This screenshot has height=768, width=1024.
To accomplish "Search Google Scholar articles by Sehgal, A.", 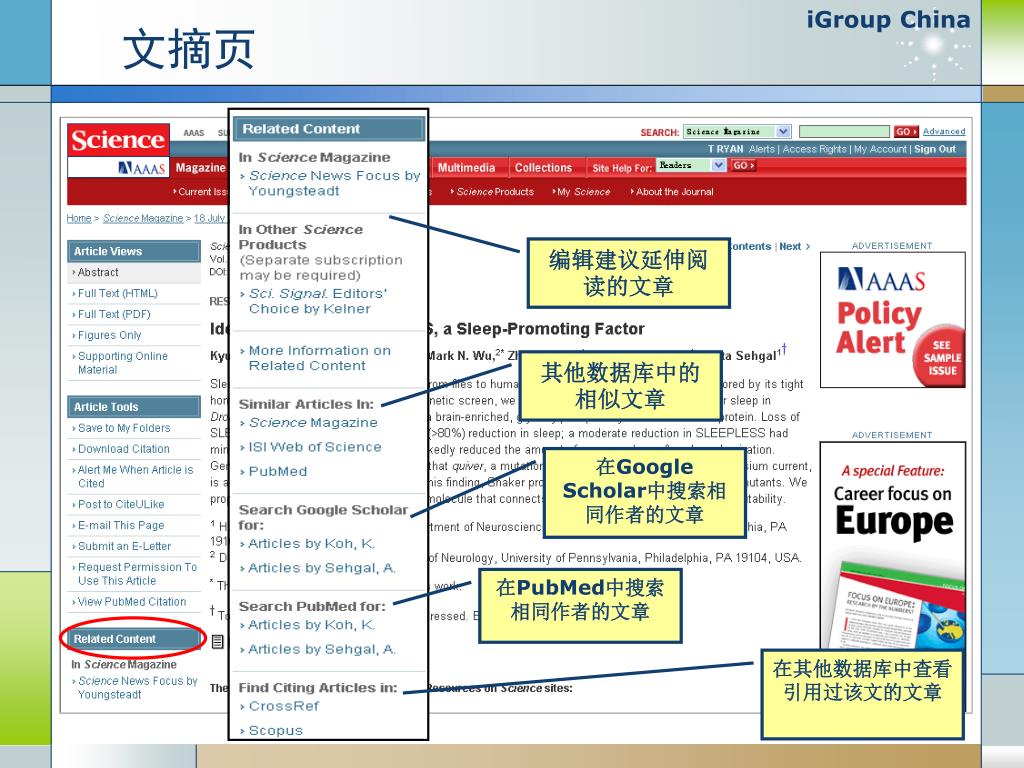I will (x=321, y=568).
